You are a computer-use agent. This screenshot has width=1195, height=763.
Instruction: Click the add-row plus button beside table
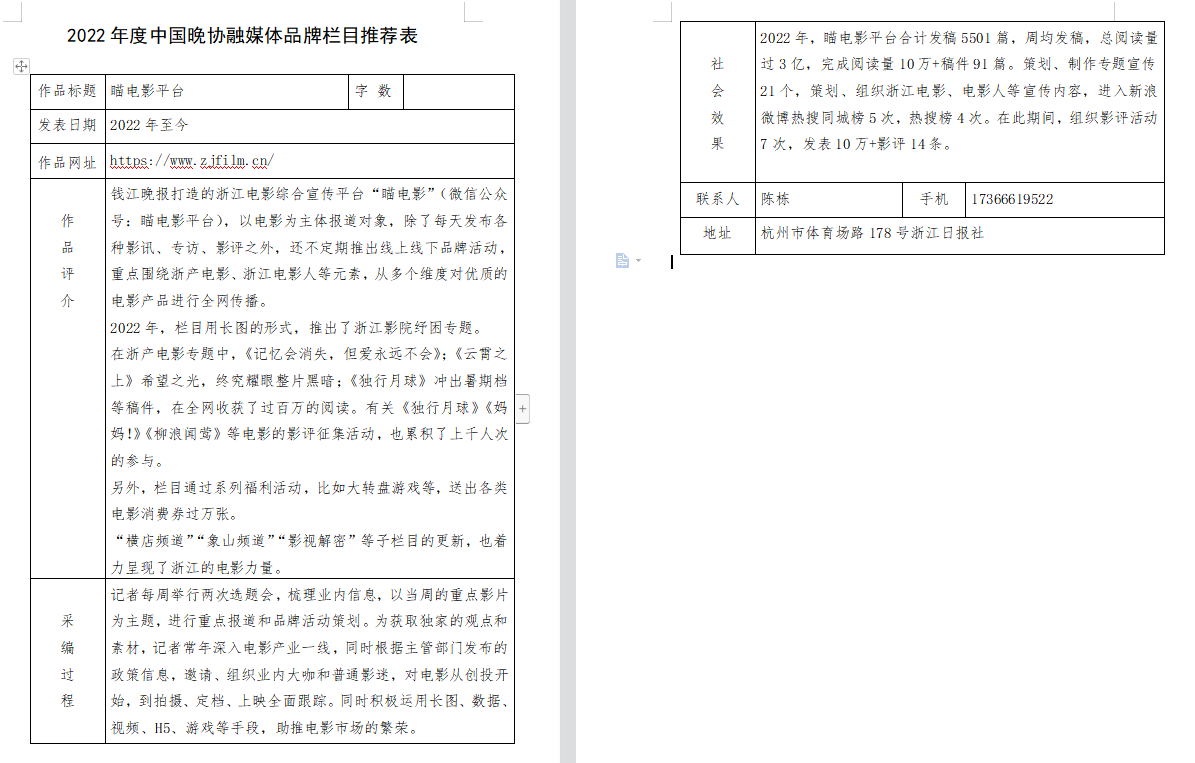point(523,409)
